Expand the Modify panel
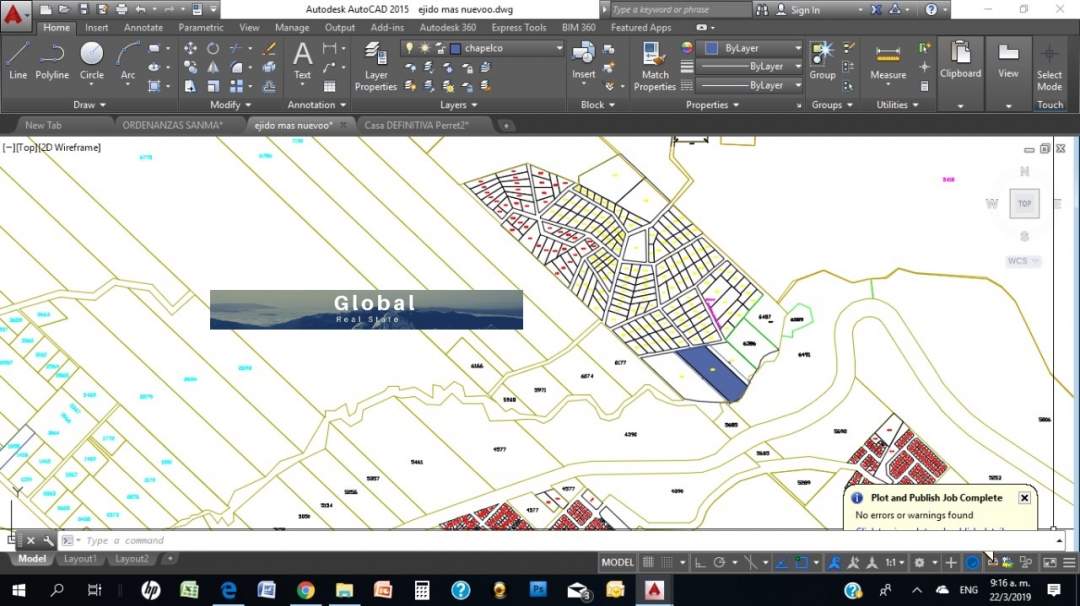The width and height of the screenshot is (1080, 606). (231, 105)
